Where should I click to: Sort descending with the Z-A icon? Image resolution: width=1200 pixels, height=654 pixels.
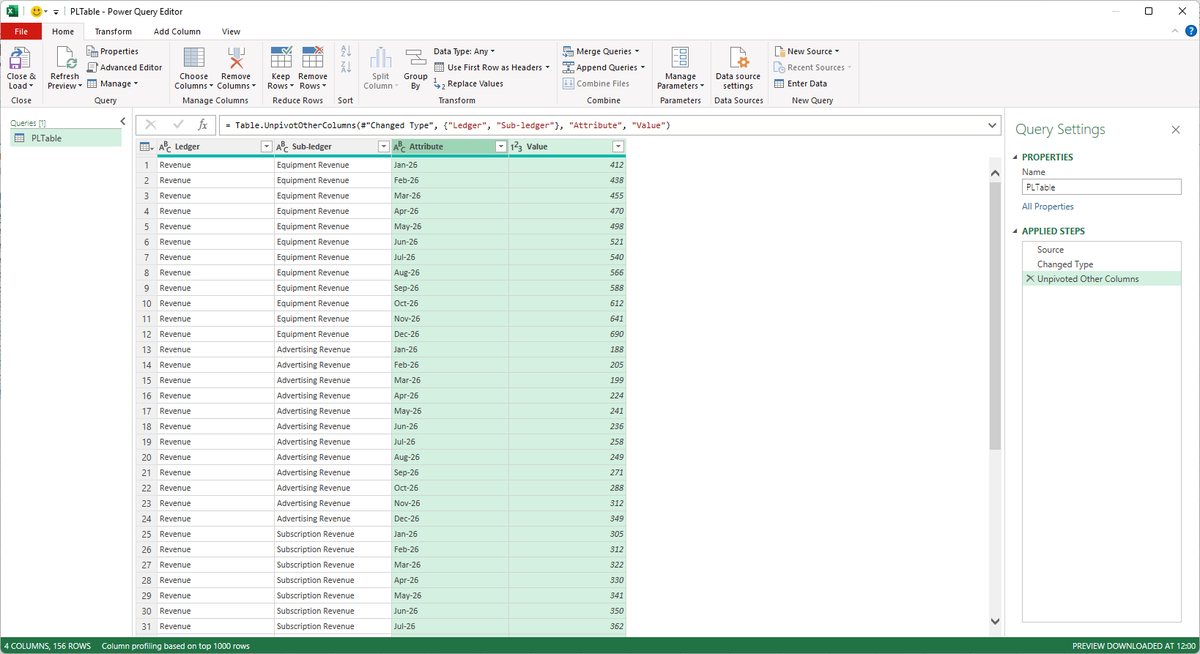coord(346,67)
